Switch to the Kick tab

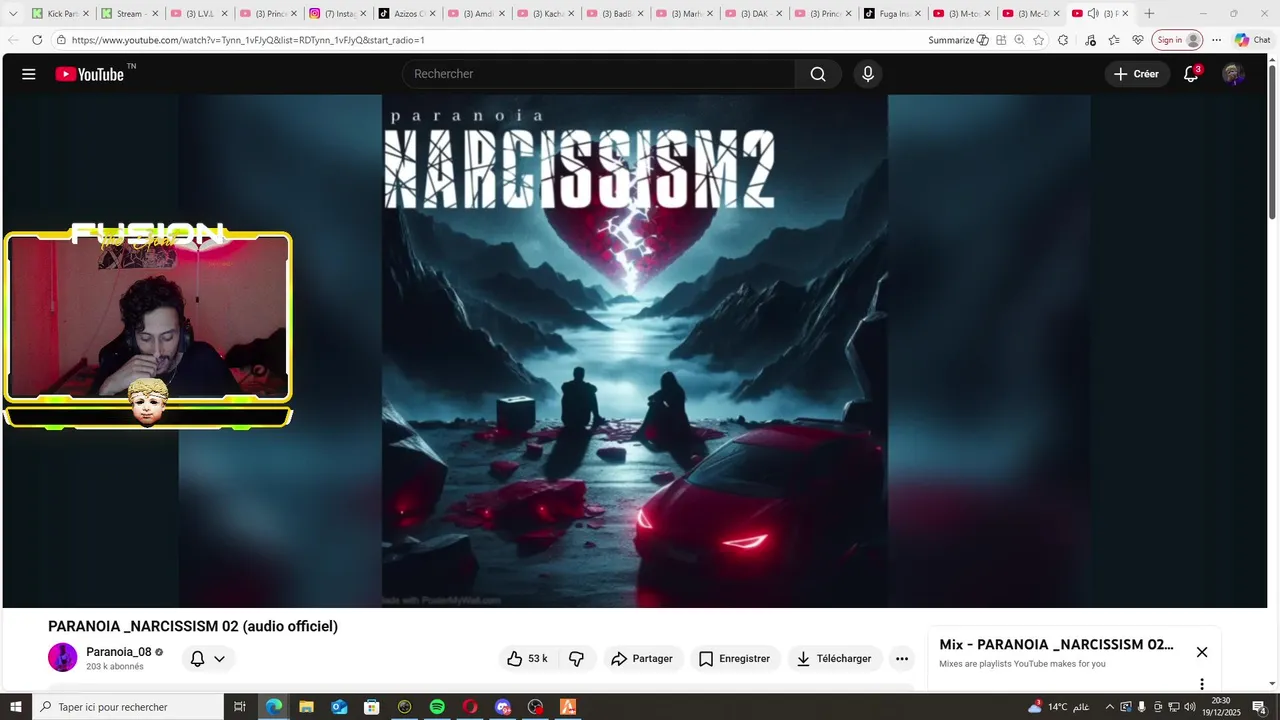(58, 14)
